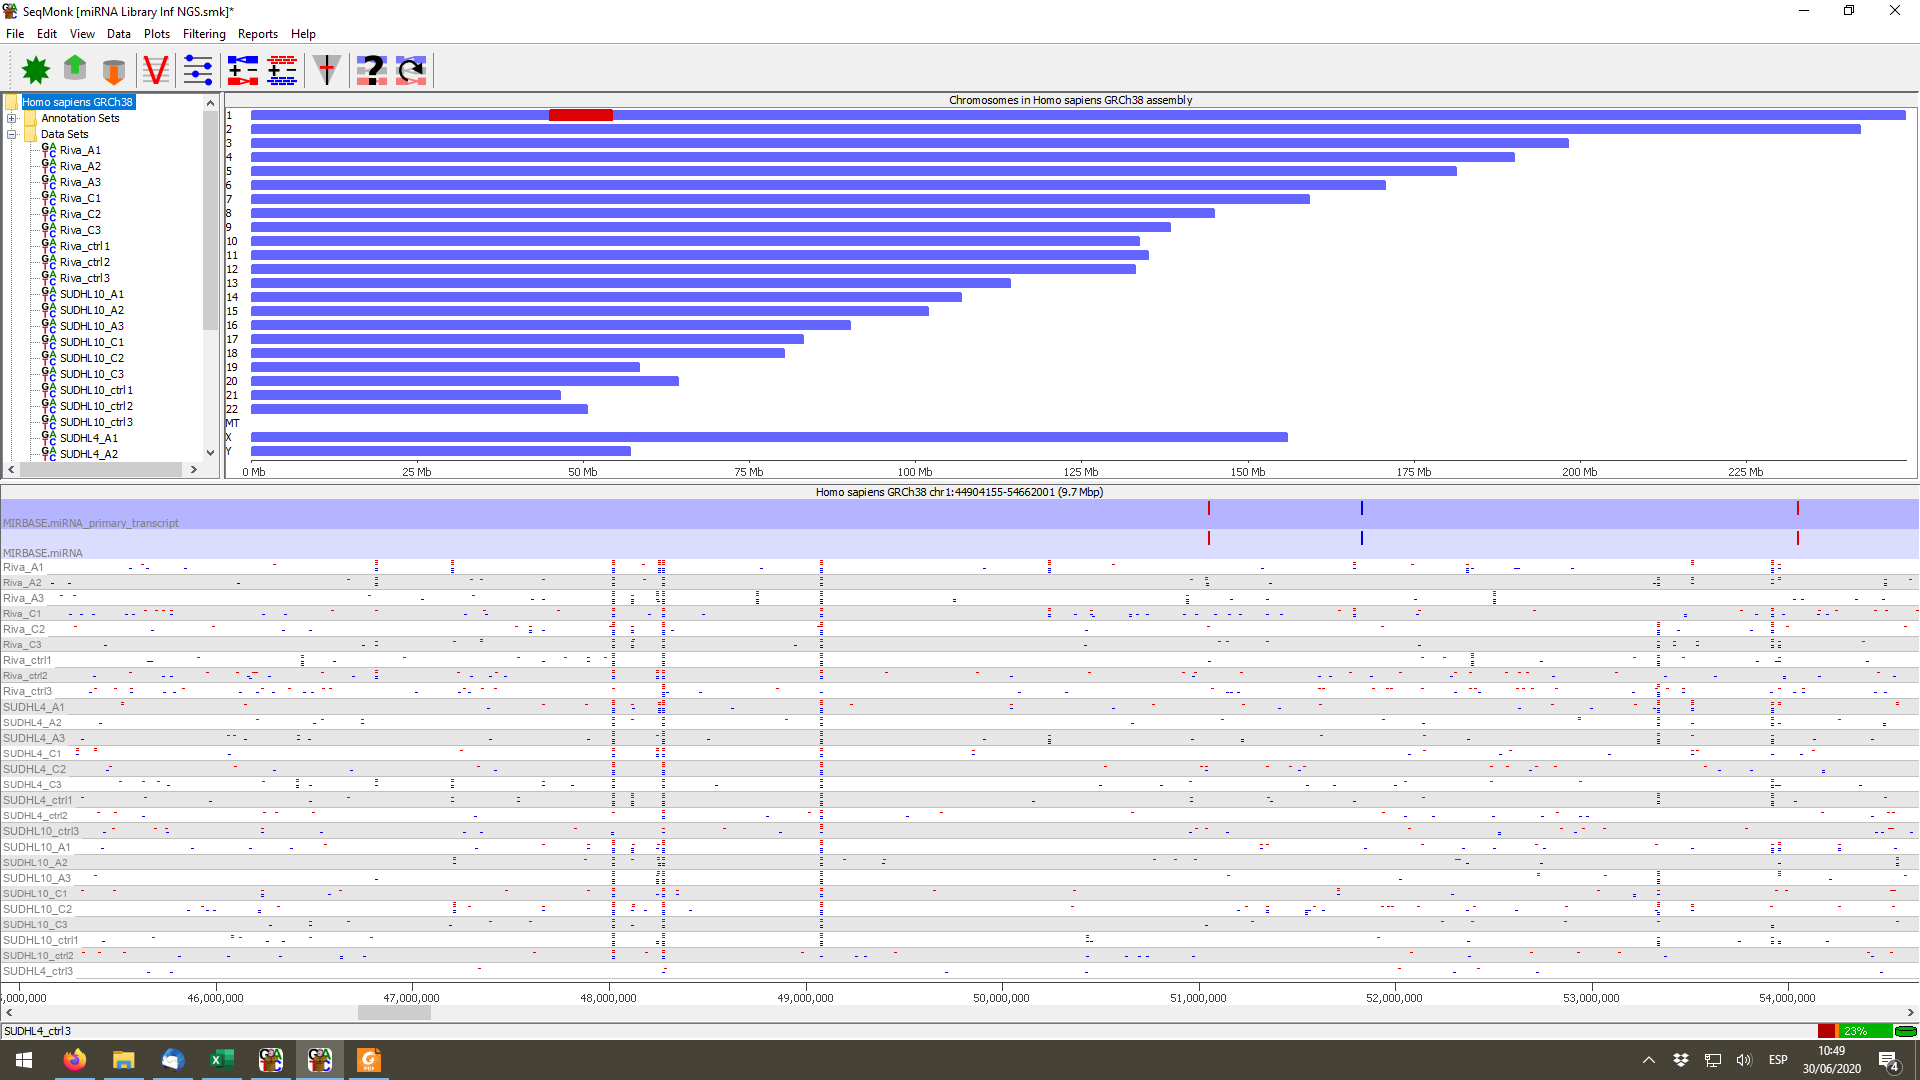Show hidden system tray icons chevron
This screenshot has height=1080, width=1920.
(1649, 1060)
